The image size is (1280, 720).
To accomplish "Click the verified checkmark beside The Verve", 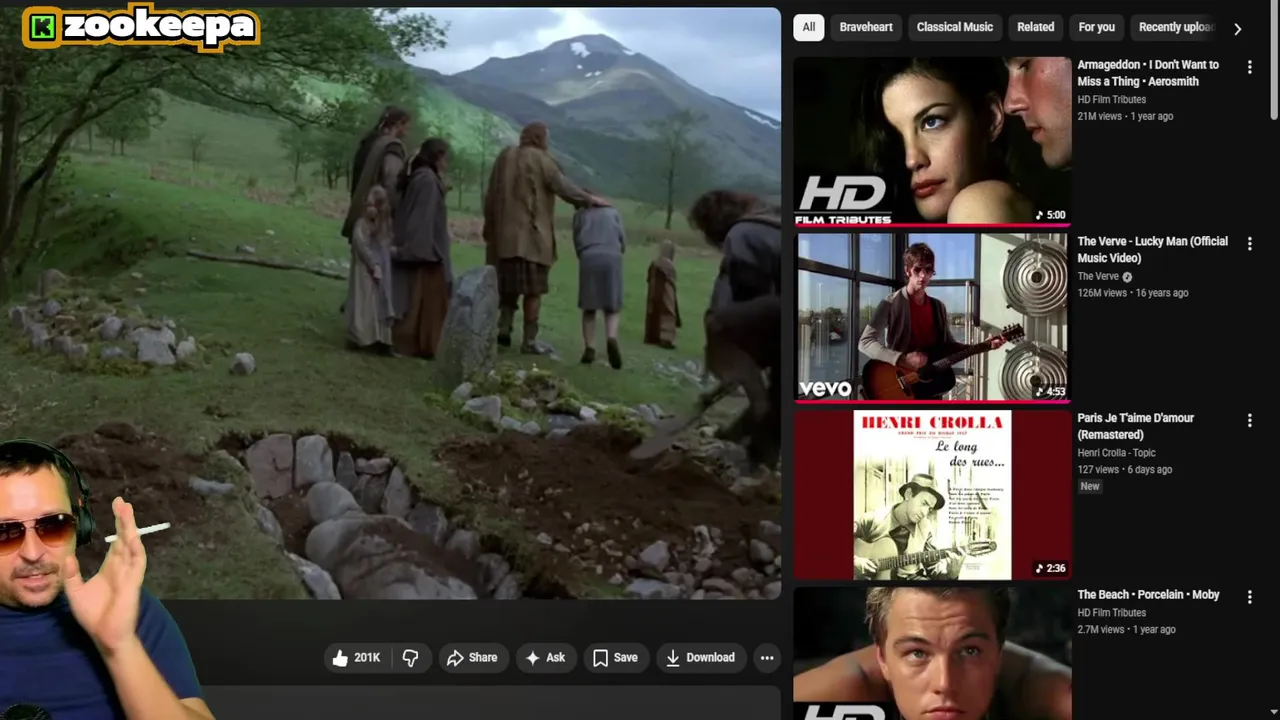I will pos(1127,277).
